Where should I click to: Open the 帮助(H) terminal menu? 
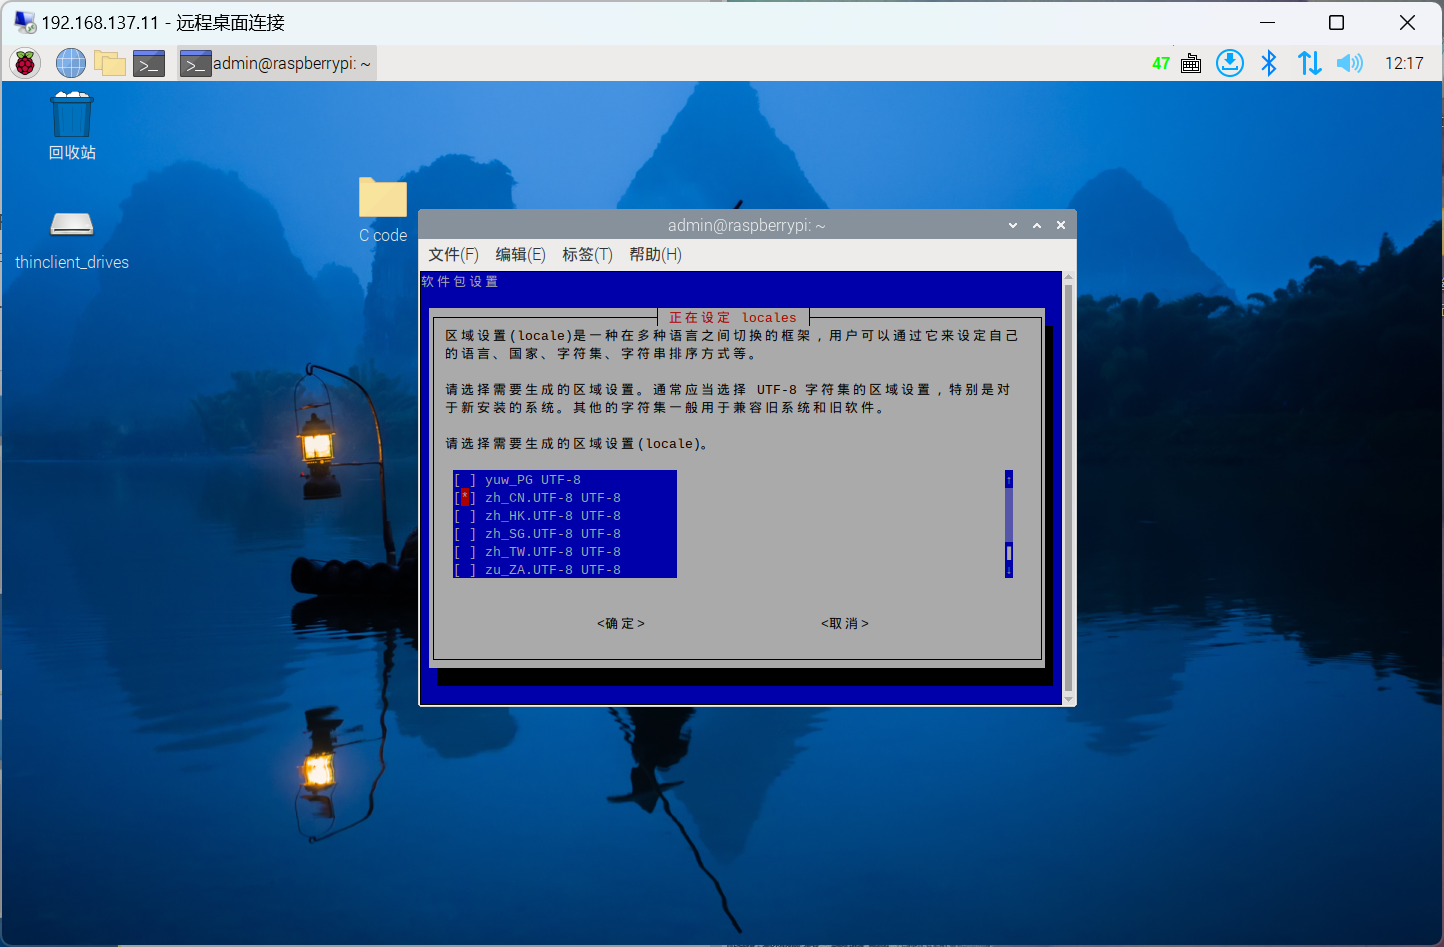[655, 254]
